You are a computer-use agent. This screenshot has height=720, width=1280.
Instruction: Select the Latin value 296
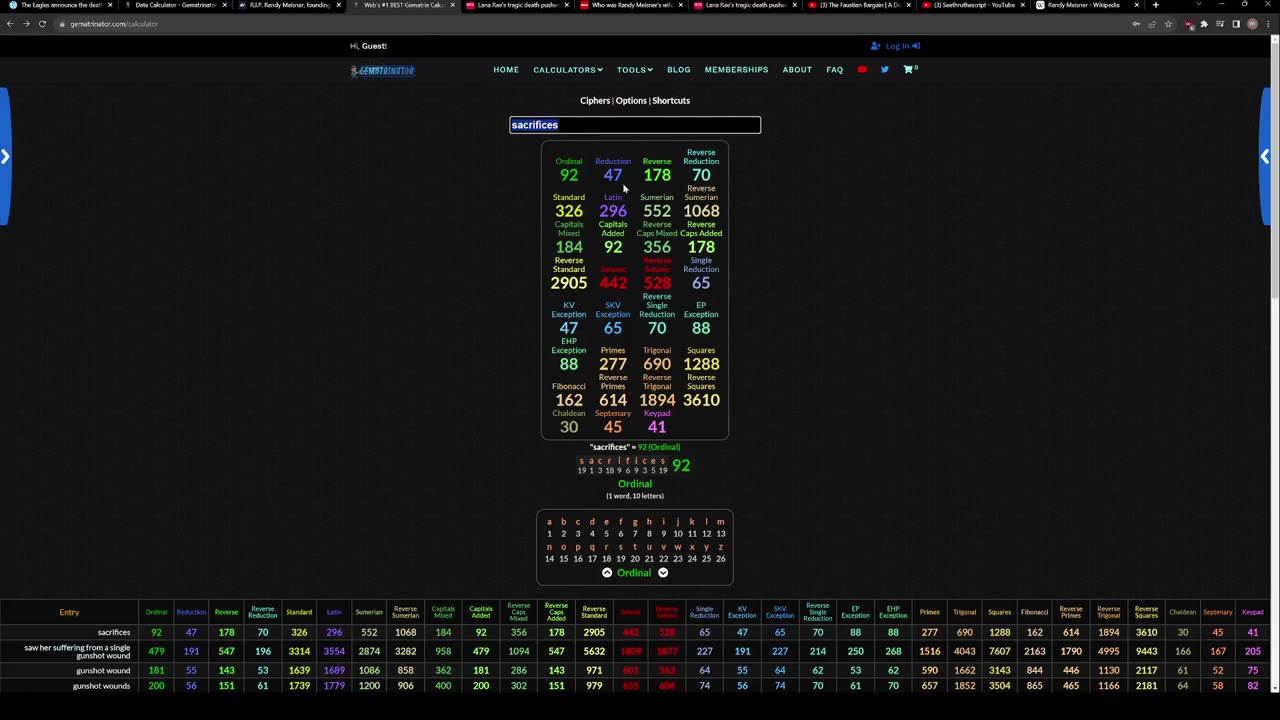(613, 211)
